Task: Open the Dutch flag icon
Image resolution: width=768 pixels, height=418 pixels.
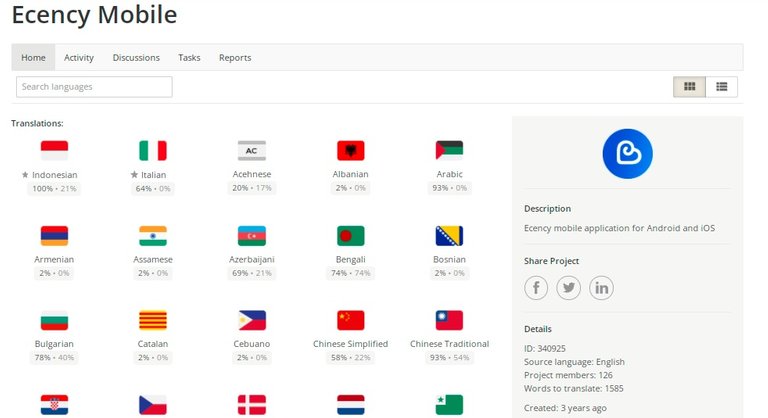Action: (x=351, y=405)
